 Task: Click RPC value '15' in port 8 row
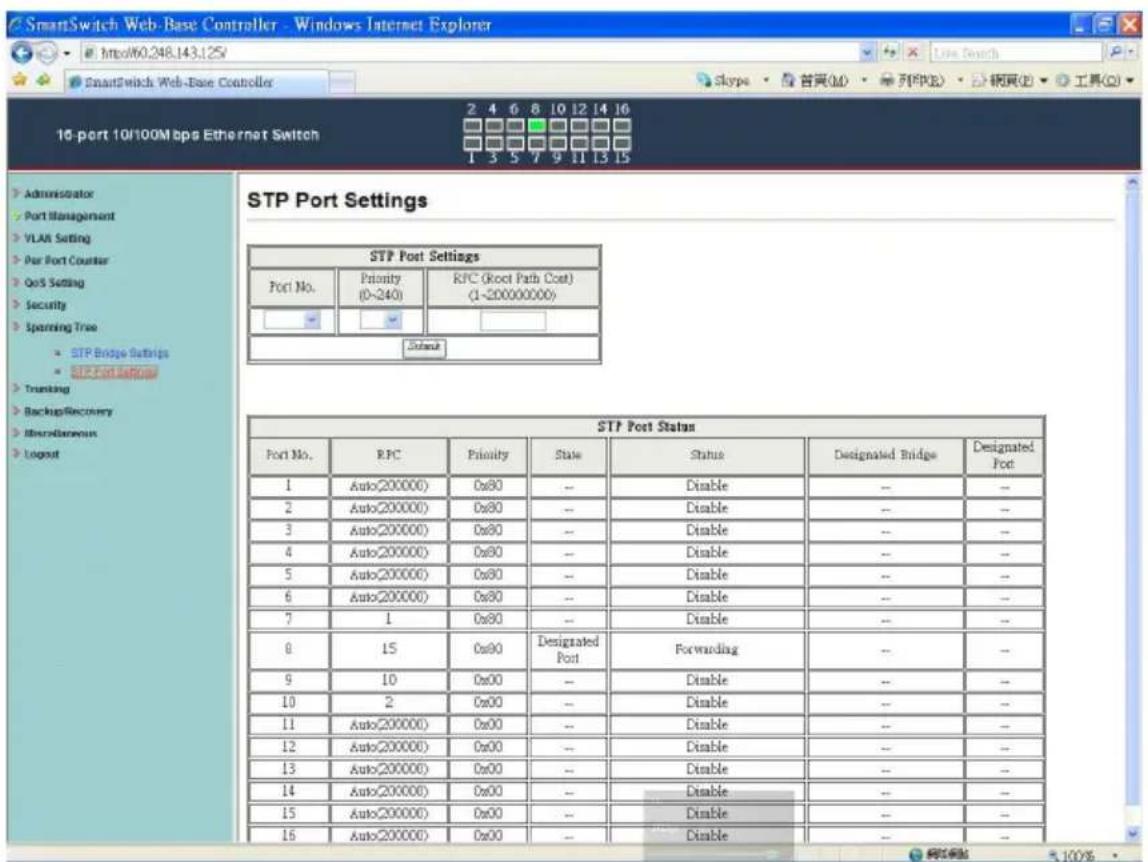pos(389,649)
